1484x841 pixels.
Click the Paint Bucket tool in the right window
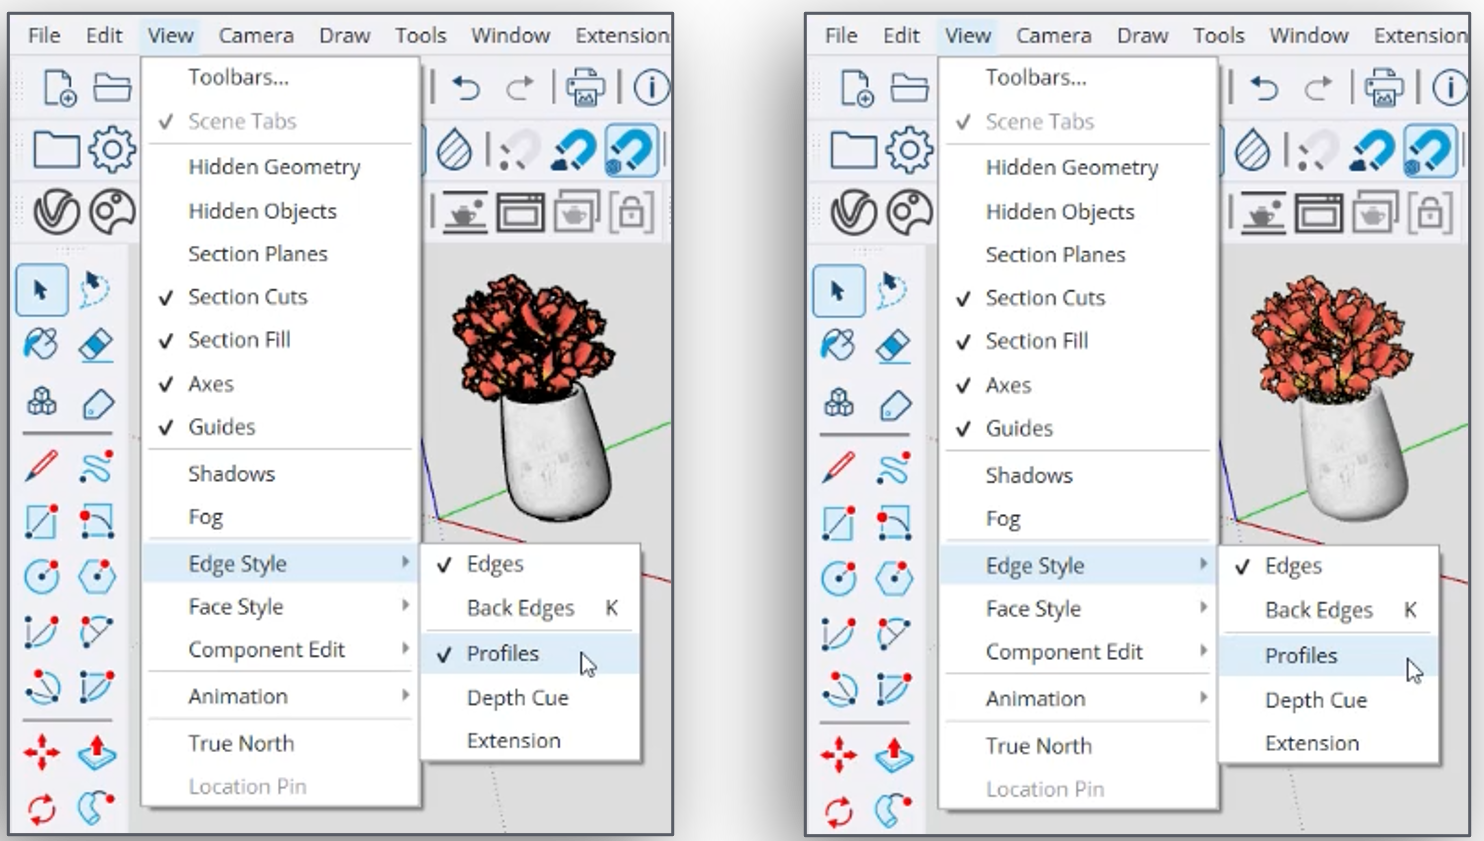[x=838, y=346]
